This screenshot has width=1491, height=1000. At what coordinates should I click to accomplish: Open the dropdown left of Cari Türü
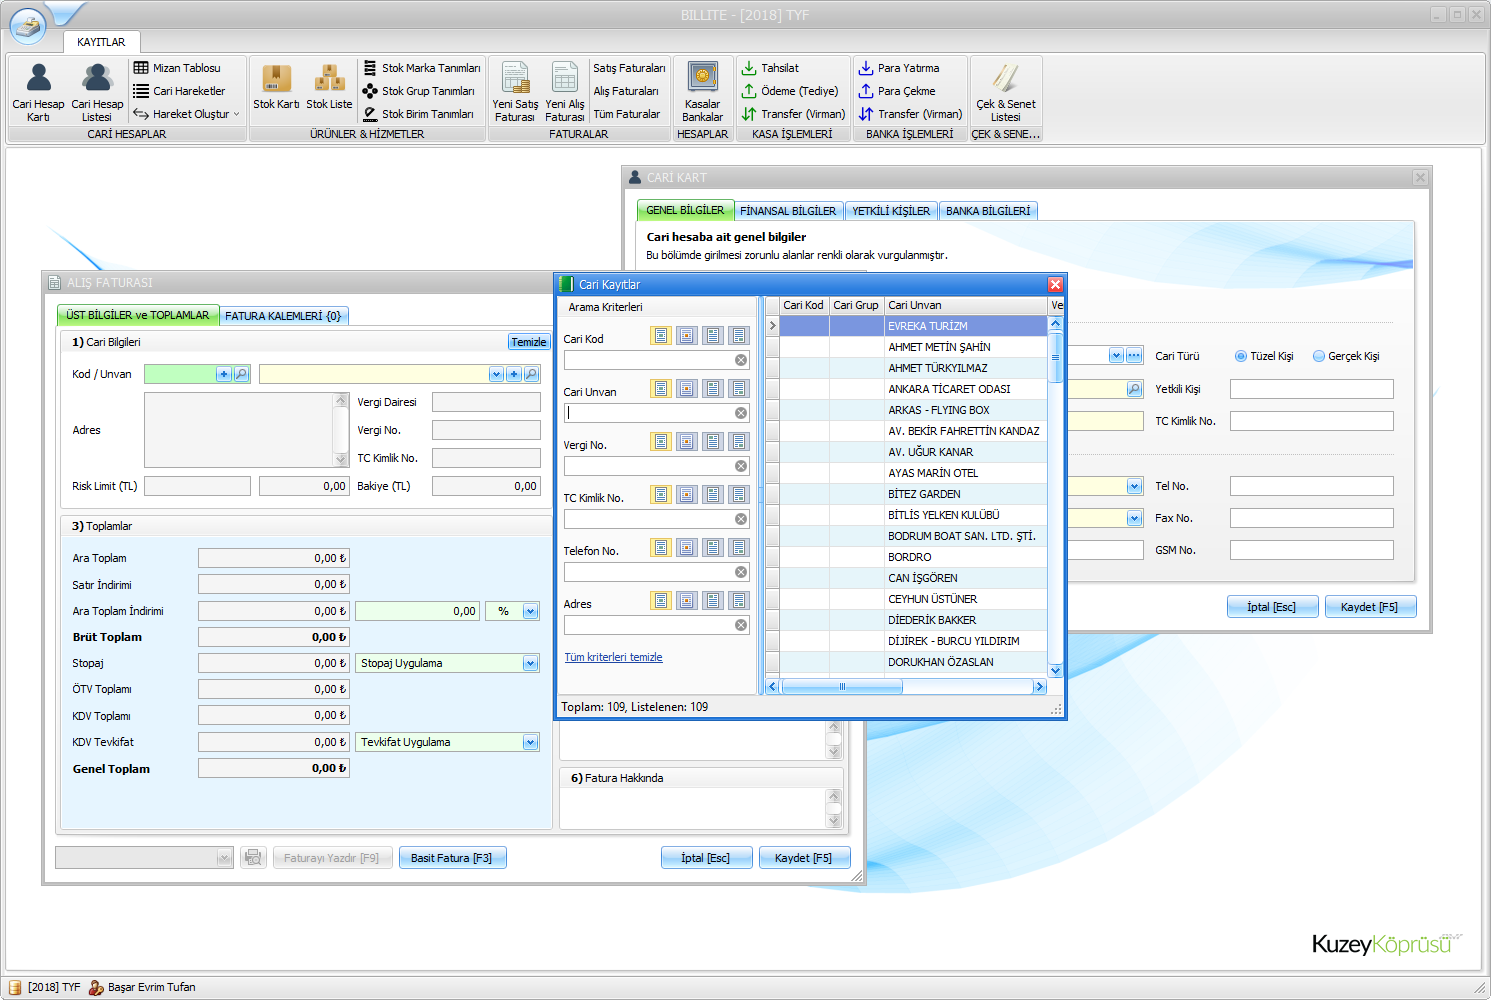tap(1116, 356)
